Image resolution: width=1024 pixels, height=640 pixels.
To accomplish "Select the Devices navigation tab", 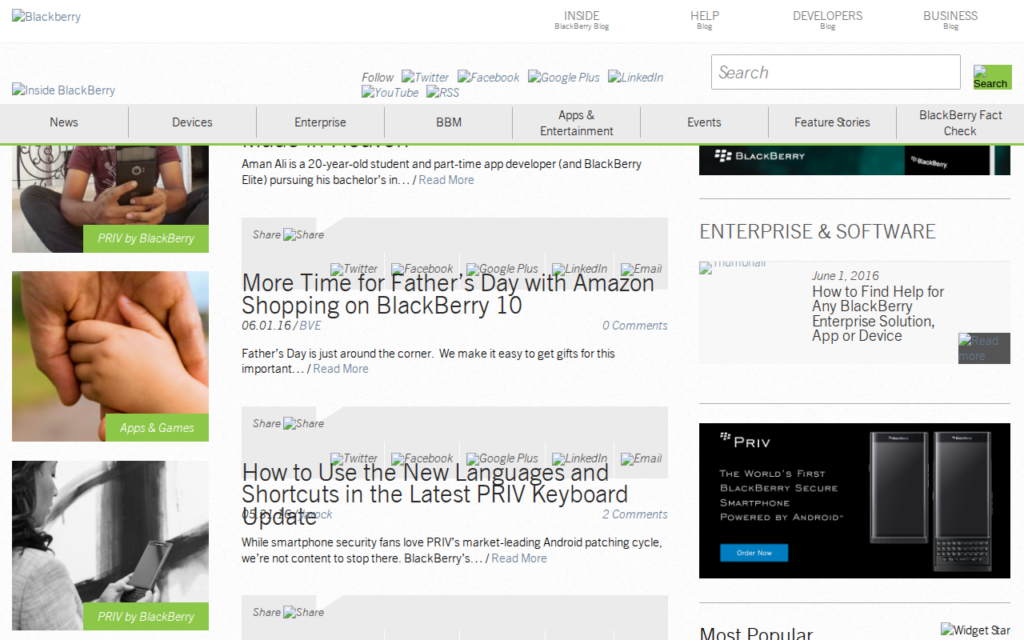I will click(192, 122).
